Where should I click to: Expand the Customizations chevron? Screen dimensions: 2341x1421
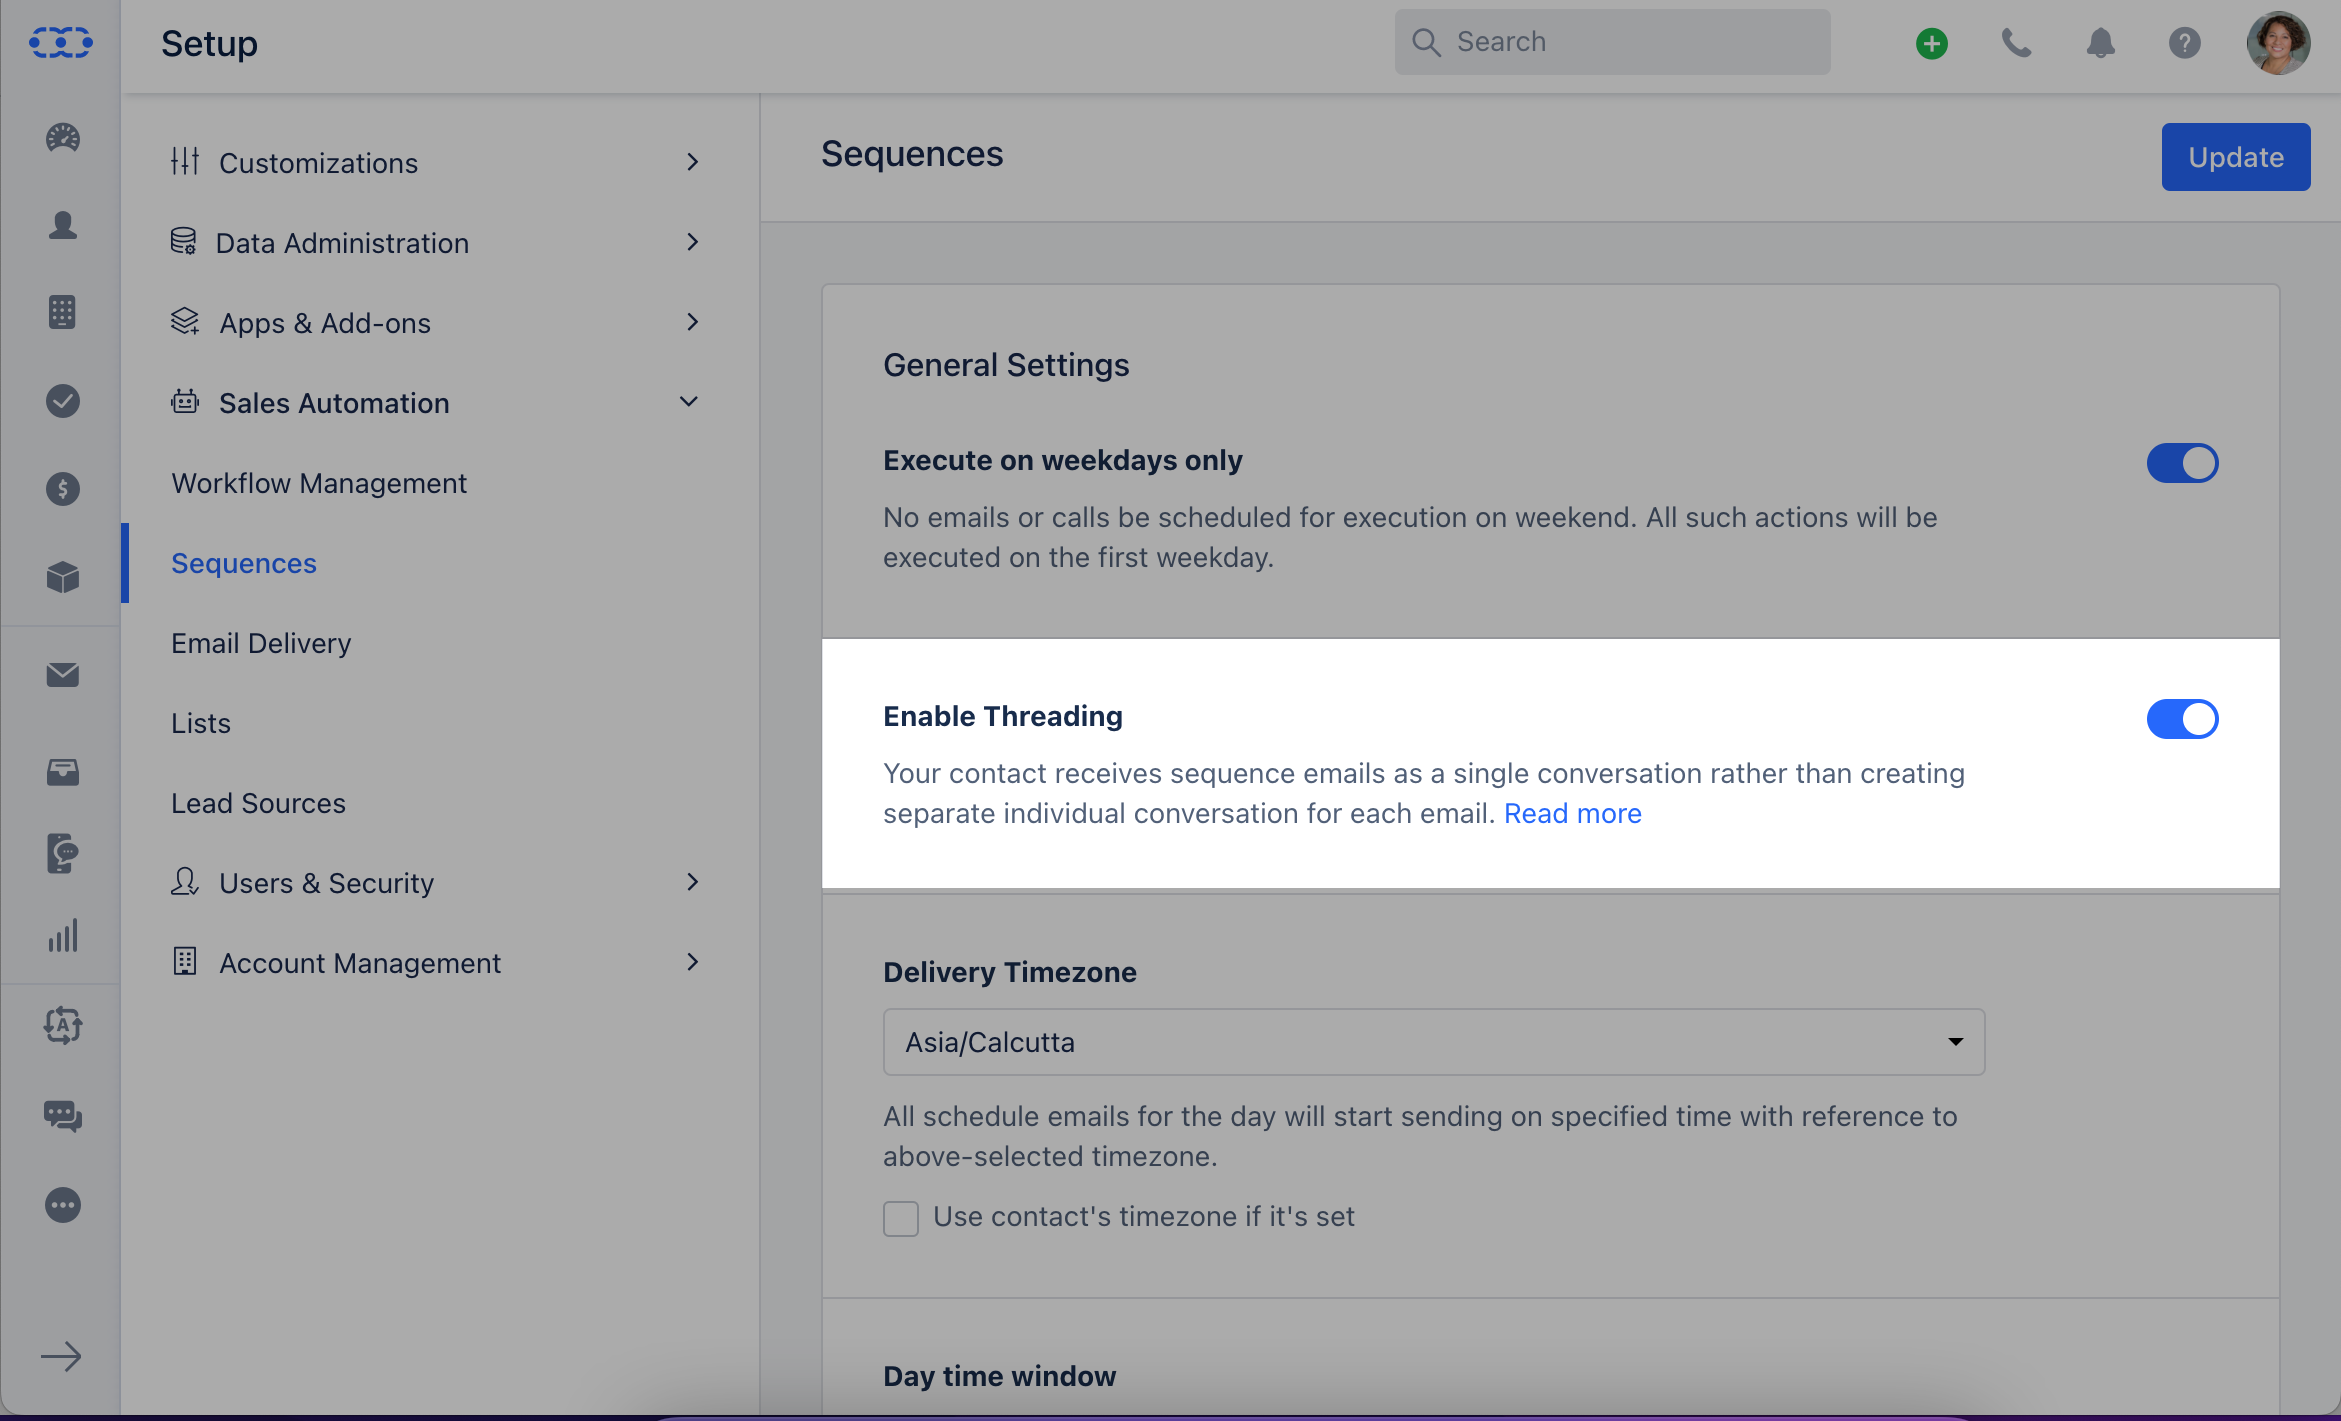pos(692,161)
